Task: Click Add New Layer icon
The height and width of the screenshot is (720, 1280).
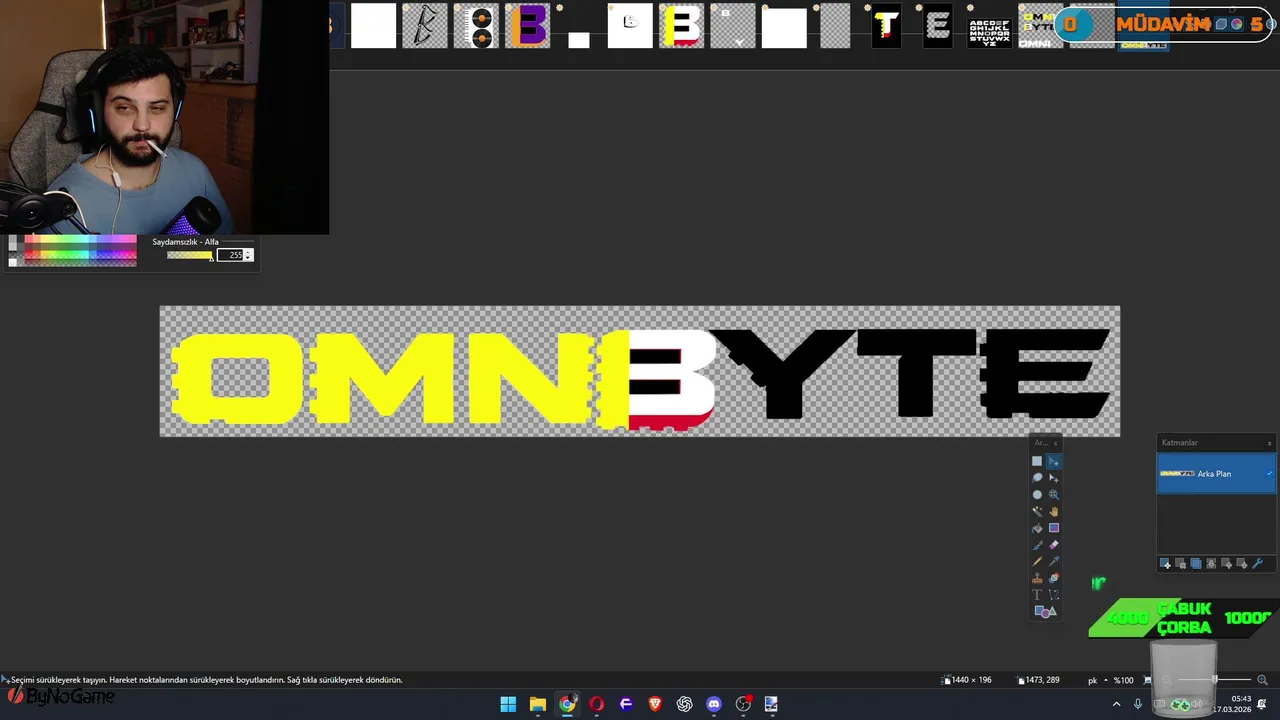Action: point(1165,564)
